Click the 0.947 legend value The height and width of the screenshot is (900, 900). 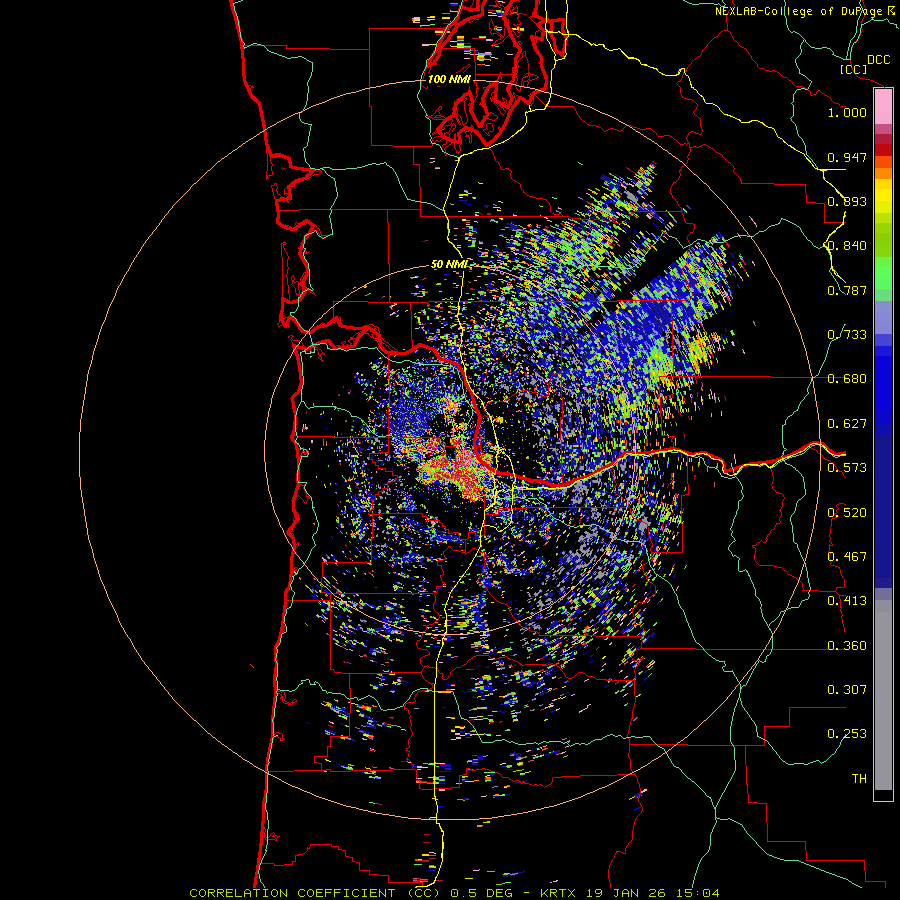pyautogui.click(x=847, y=157)
